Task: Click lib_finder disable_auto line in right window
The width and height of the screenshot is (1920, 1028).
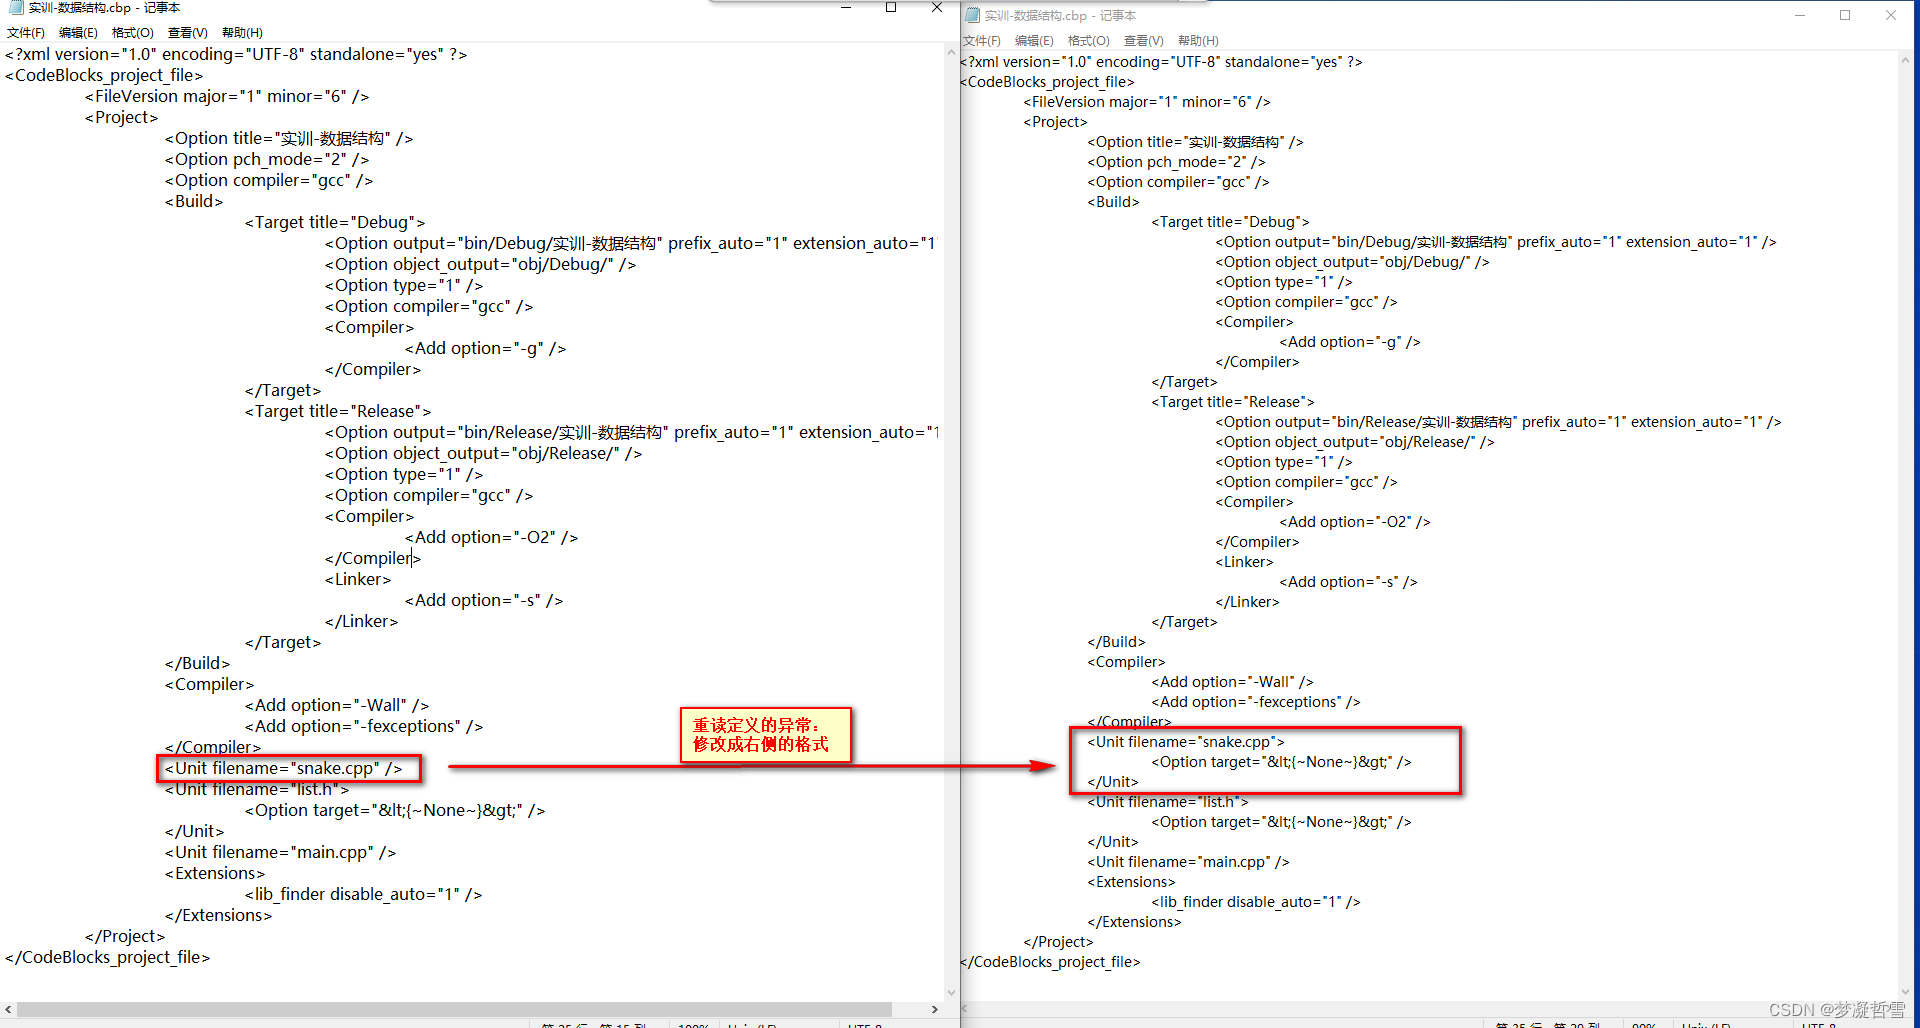Action: [1256, 902]
